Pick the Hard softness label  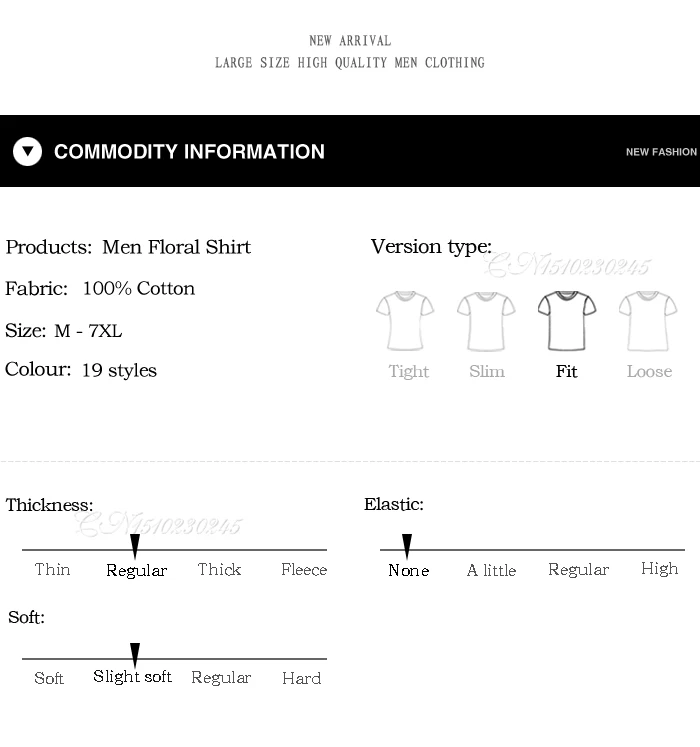(x=302, y=678)
